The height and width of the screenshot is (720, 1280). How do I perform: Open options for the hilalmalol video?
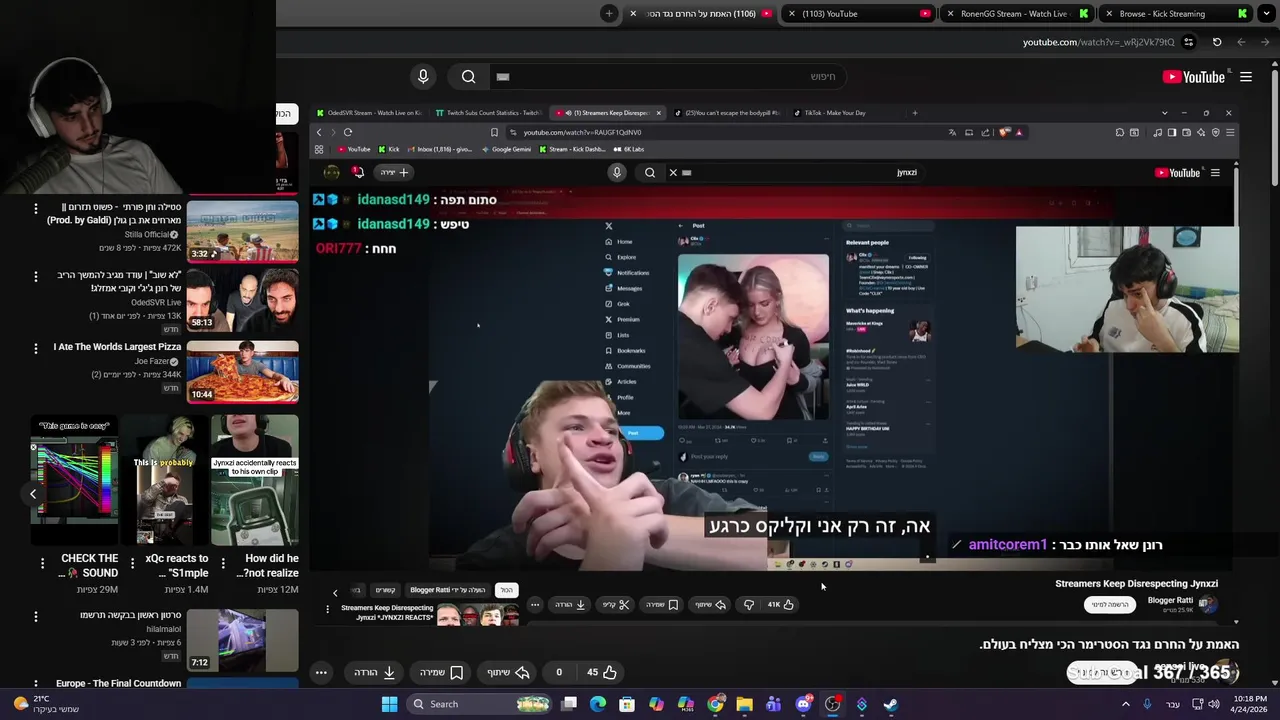point(36,617)
